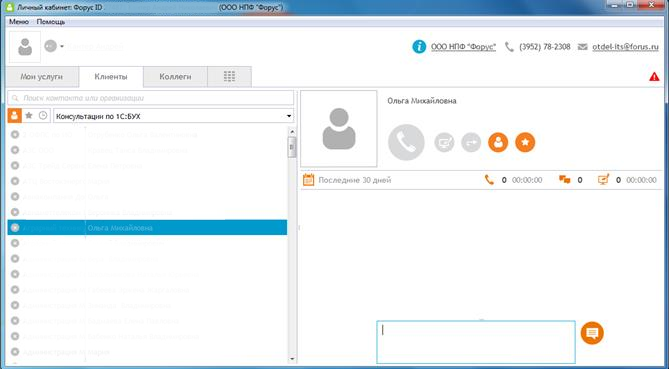This screenshot has height=369, width=669.
Task: Call Ольга Михайловна with the large phone button
Action: (x=406, y=142)
